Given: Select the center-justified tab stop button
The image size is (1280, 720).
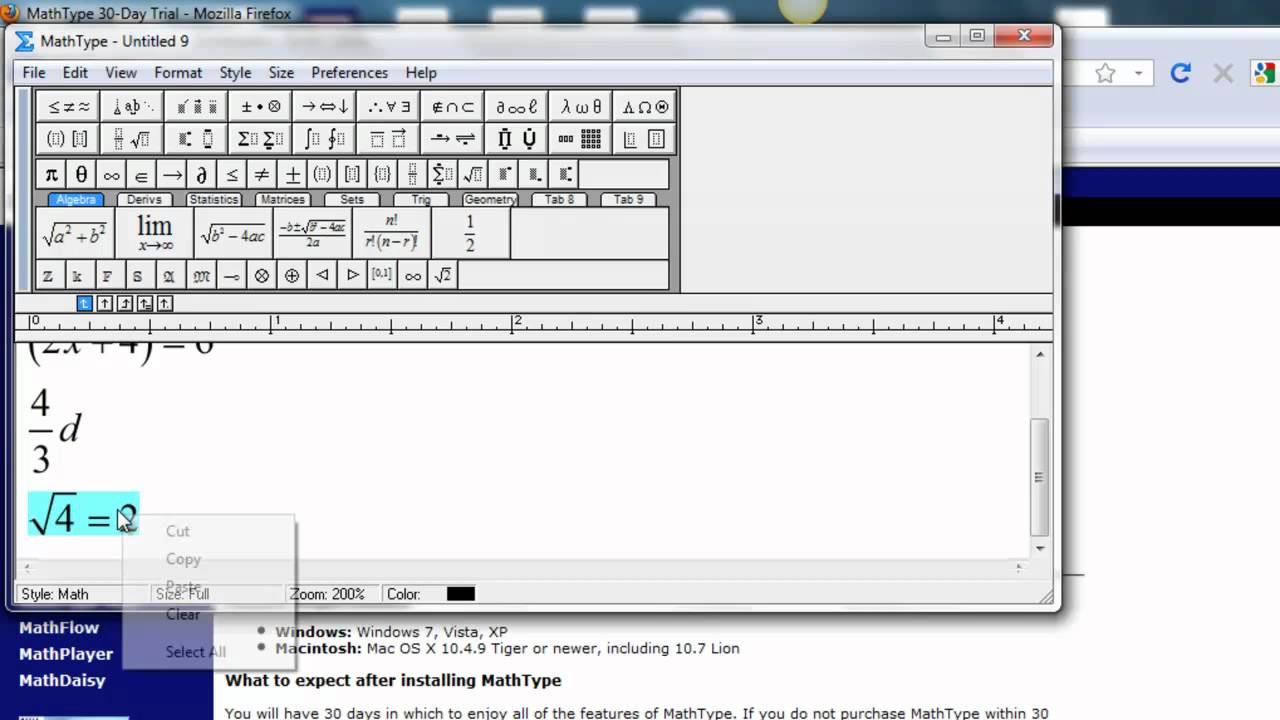Looking at the screenshot, I should tap(105, 303).
